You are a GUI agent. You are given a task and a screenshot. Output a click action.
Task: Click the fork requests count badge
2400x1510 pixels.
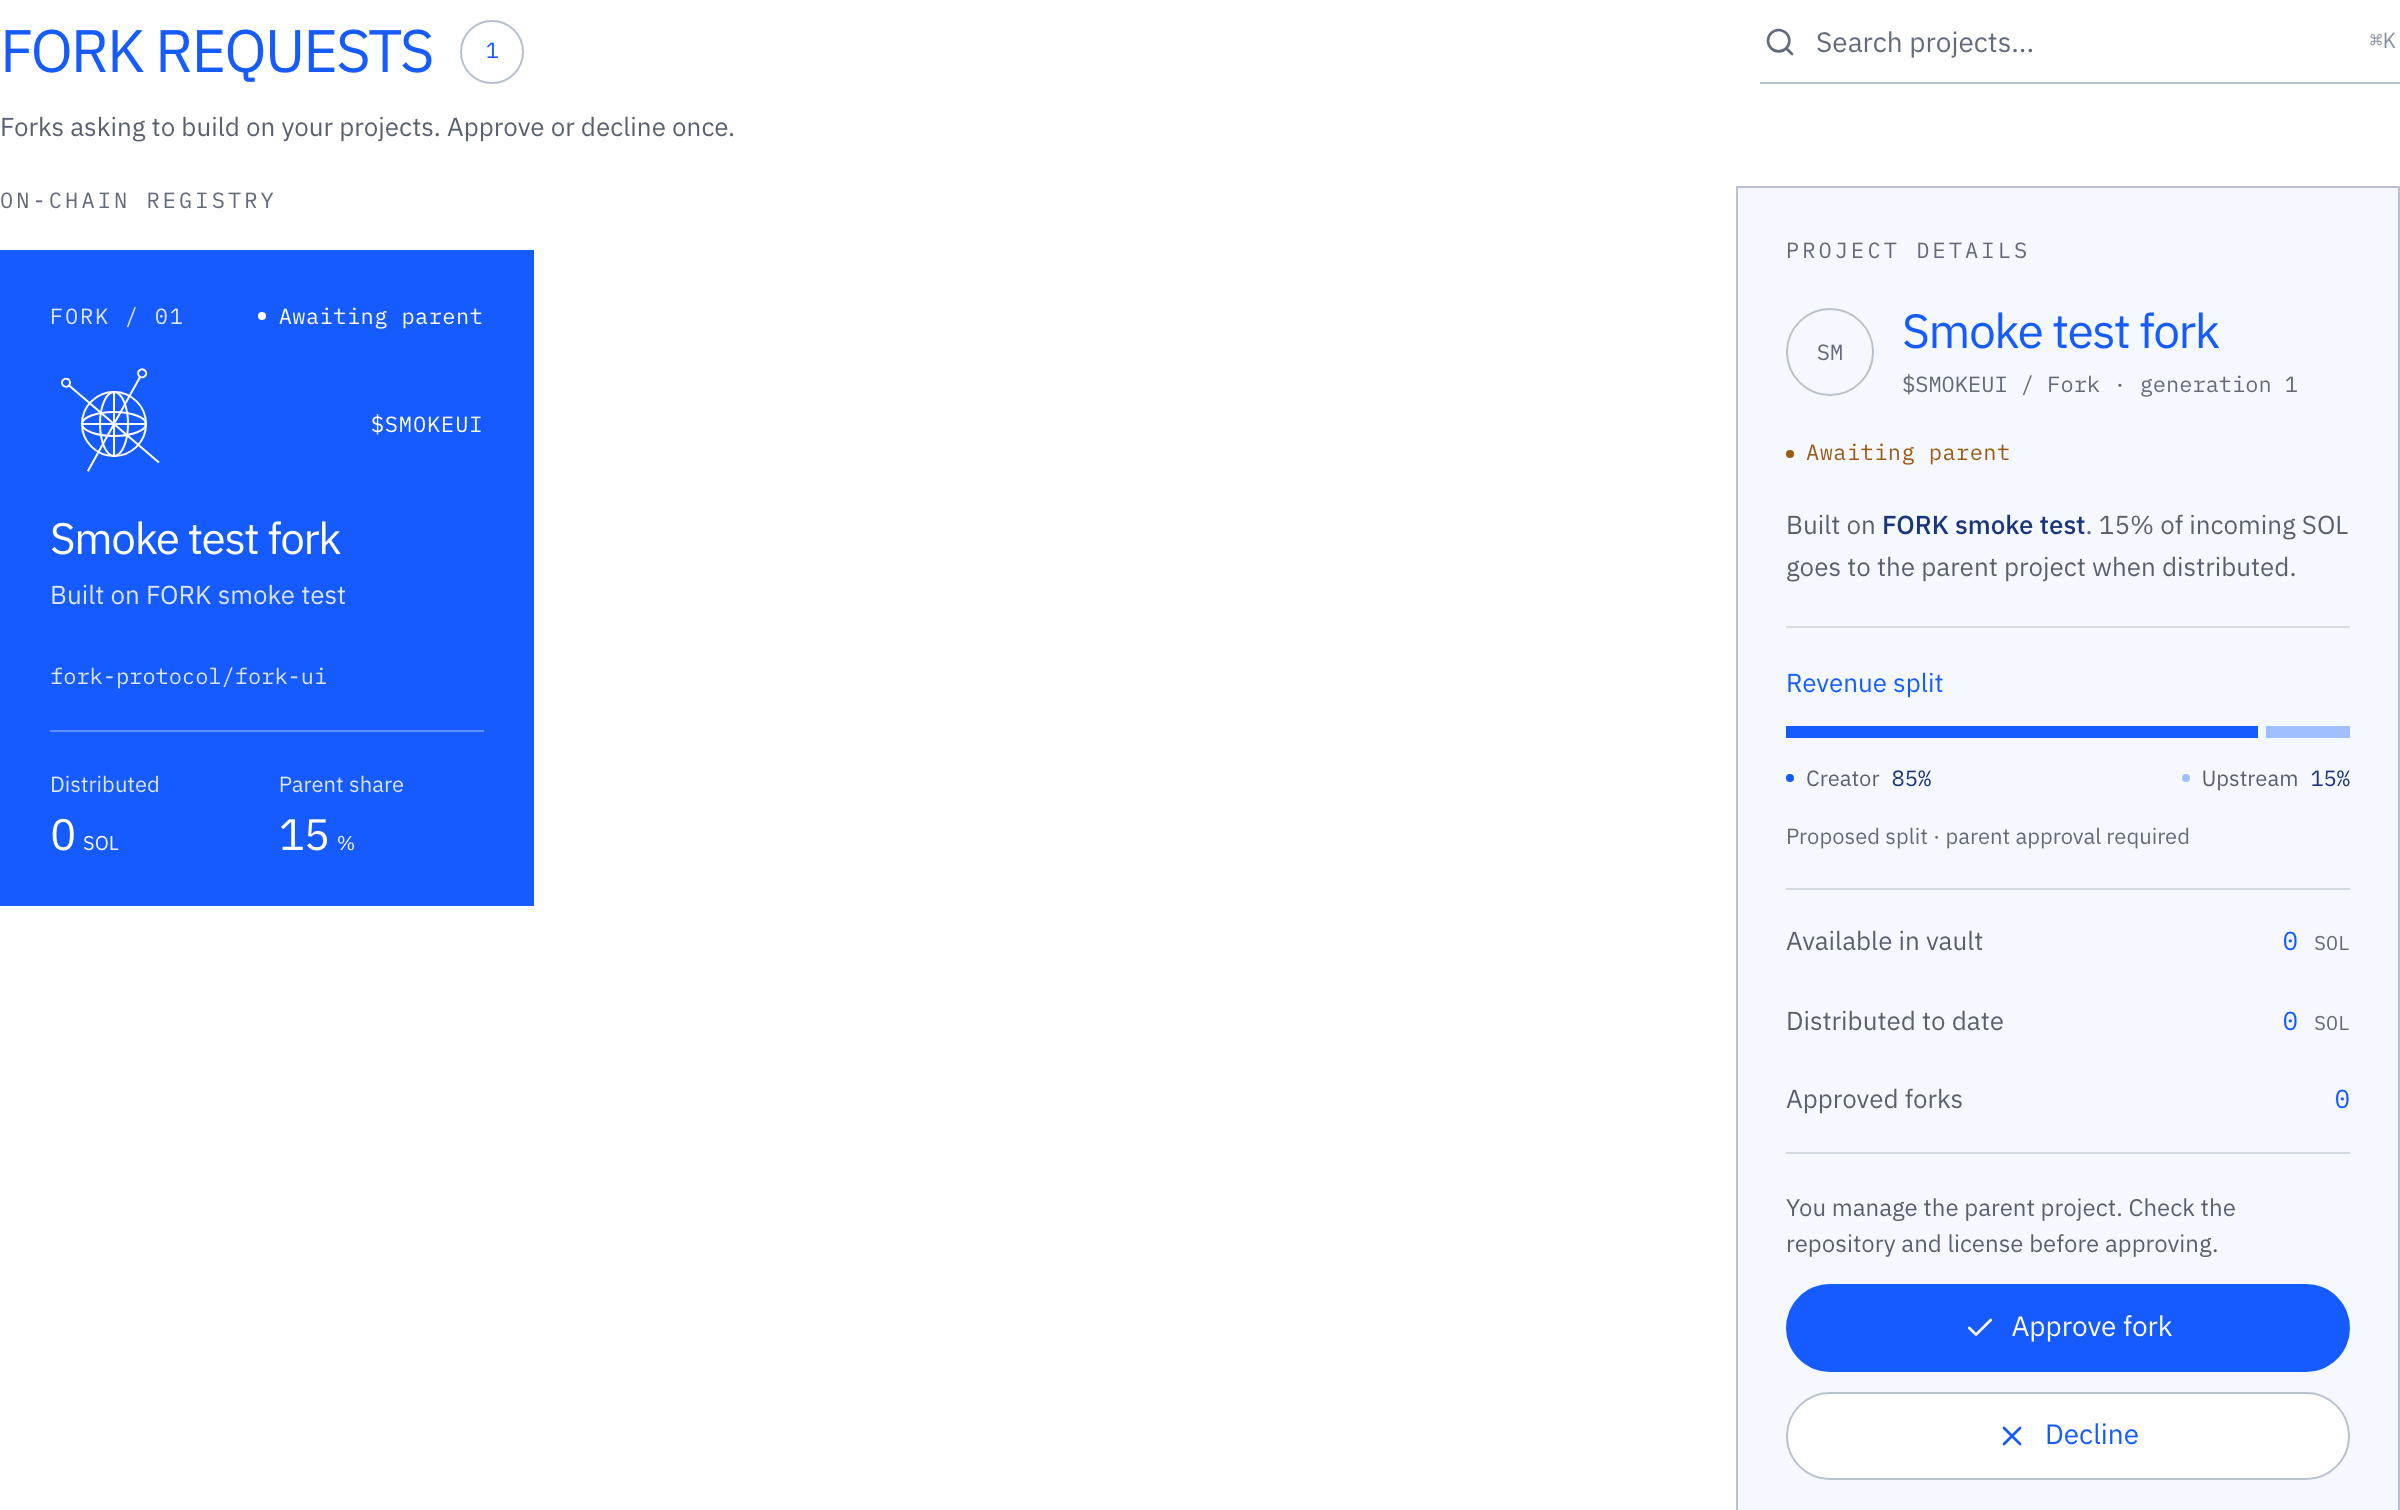coord(491,51)
